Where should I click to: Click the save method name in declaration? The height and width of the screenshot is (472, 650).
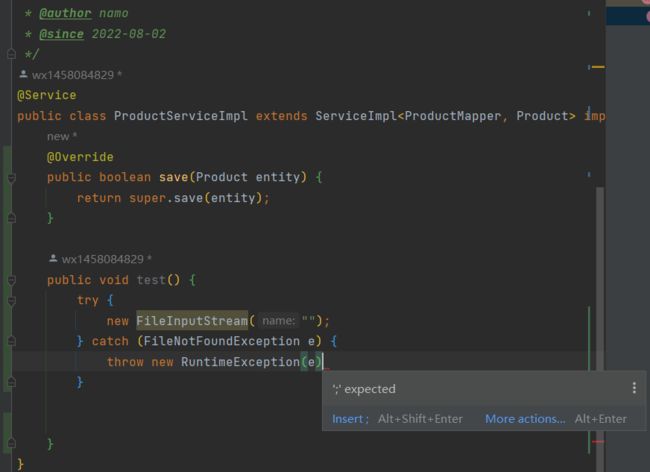(174, 177)
